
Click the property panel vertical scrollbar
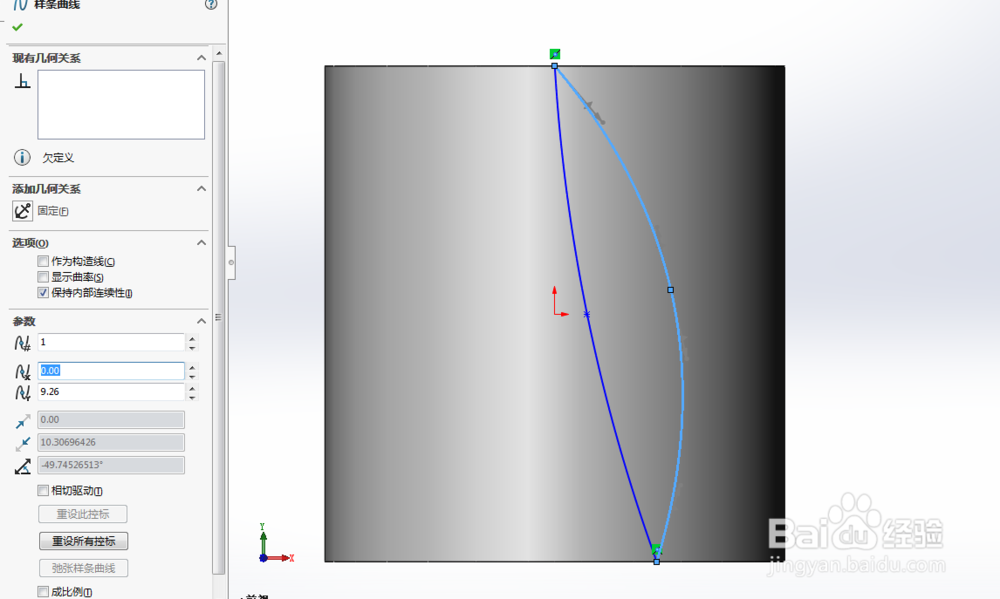point(219,317)
